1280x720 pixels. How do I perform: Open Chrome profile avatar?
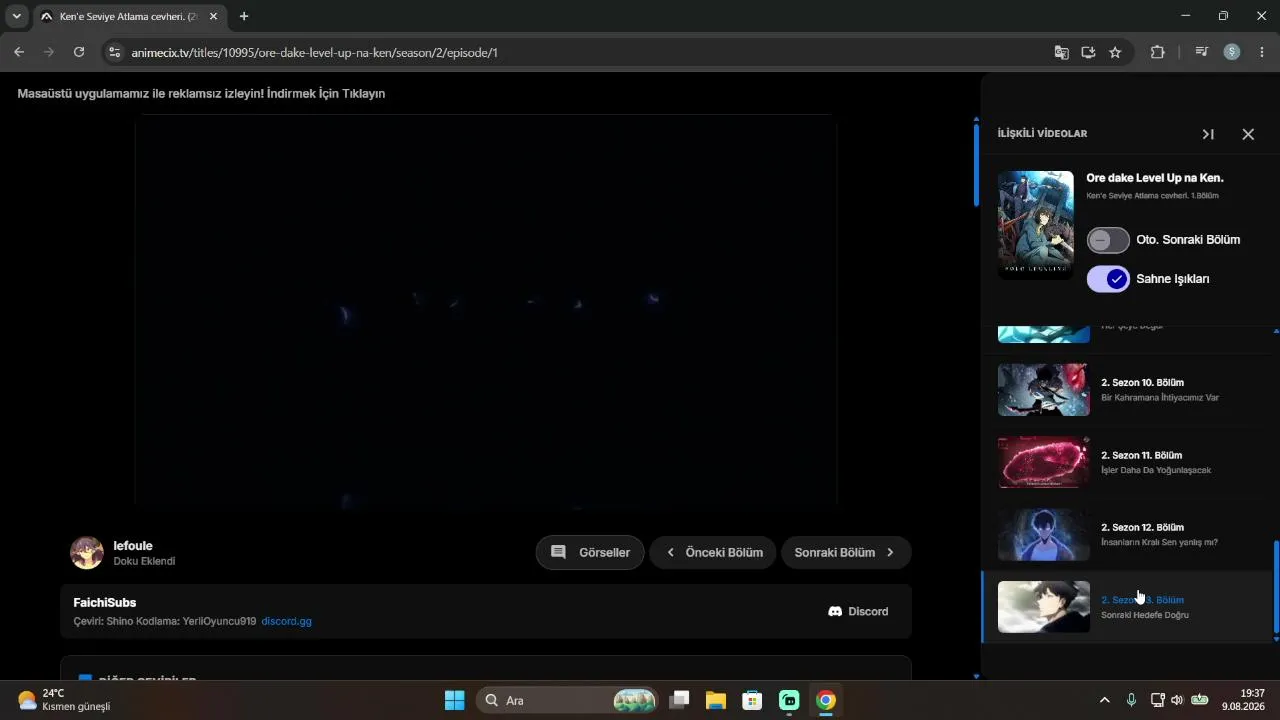[x=1232, y=52]
